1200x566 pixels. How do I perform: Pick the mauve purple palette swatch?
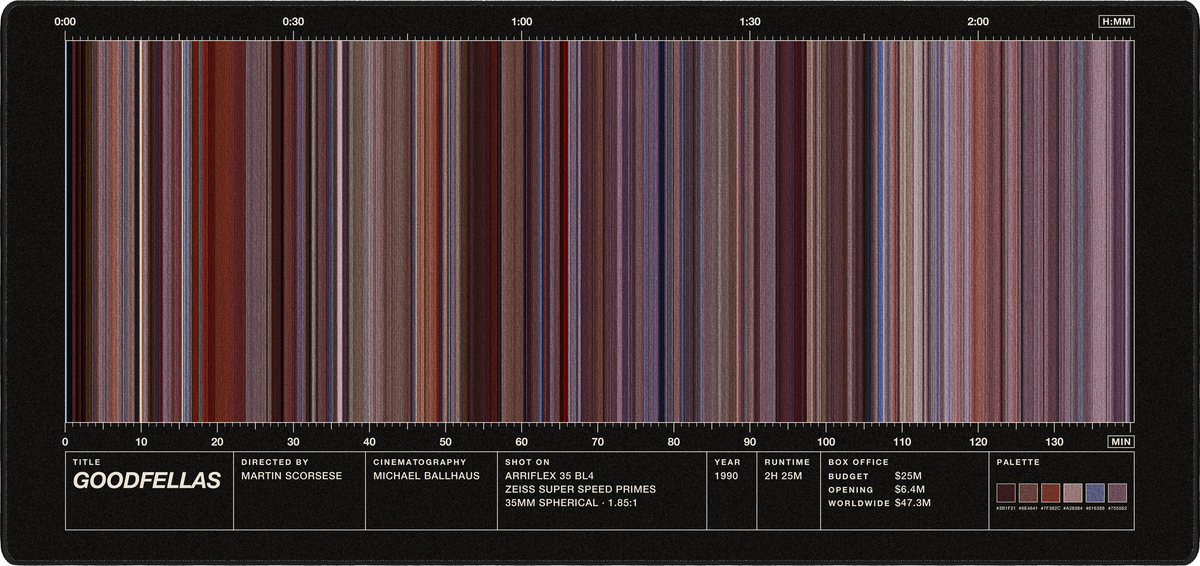[1117, 493]
